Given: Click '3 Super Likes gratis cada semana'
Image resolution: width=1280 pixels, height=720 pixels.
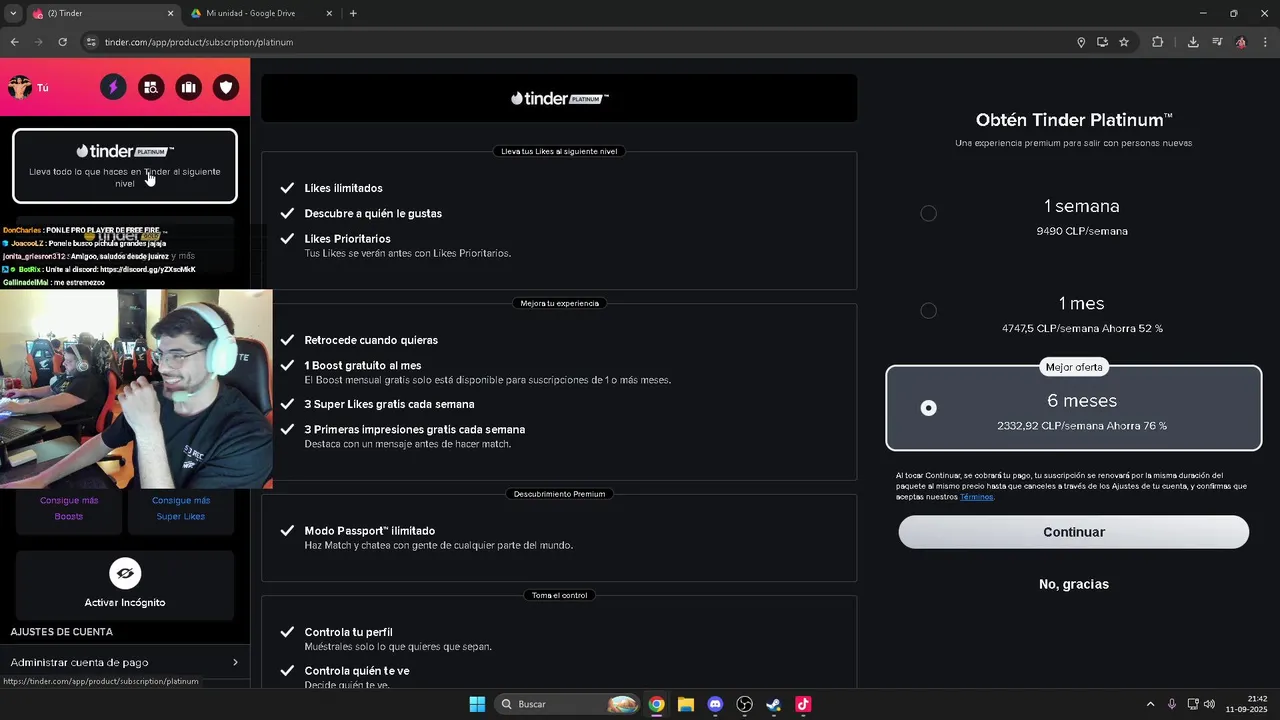Looking at the screenshot, I should tap(389, 404).
